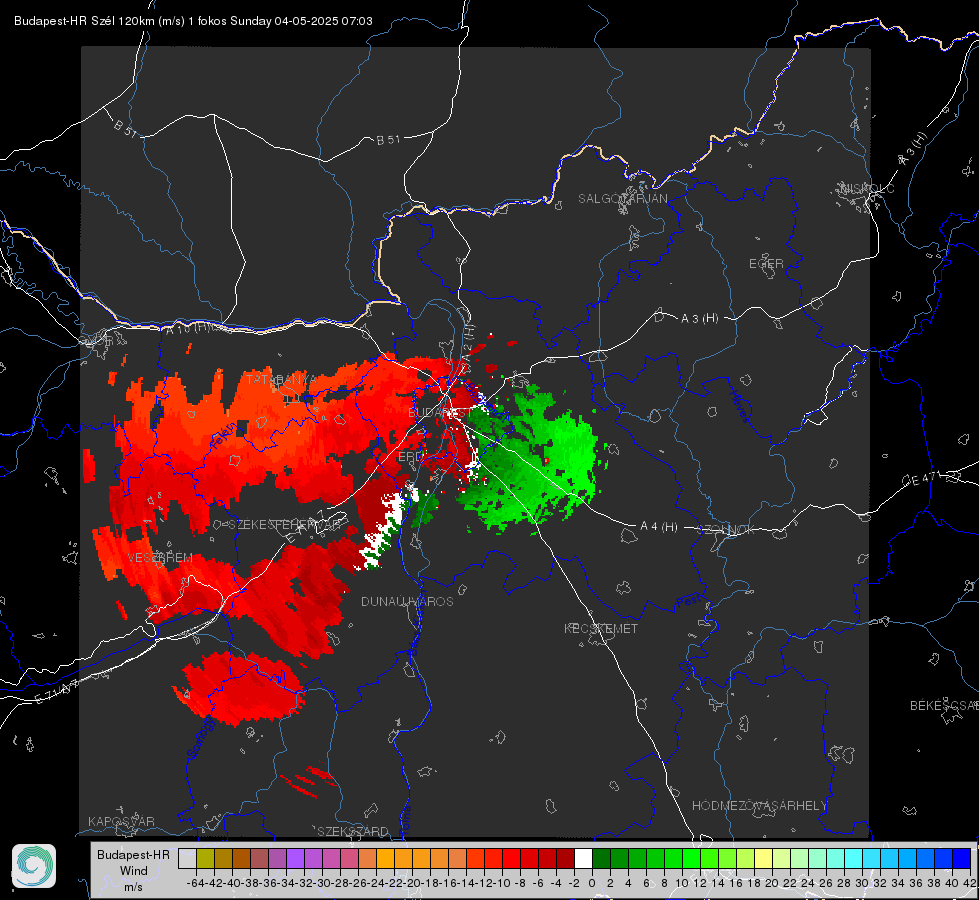Screen dimensions: 979x900
Task: Click the 'A 4 (H)' road label
Action: point(659,527)
